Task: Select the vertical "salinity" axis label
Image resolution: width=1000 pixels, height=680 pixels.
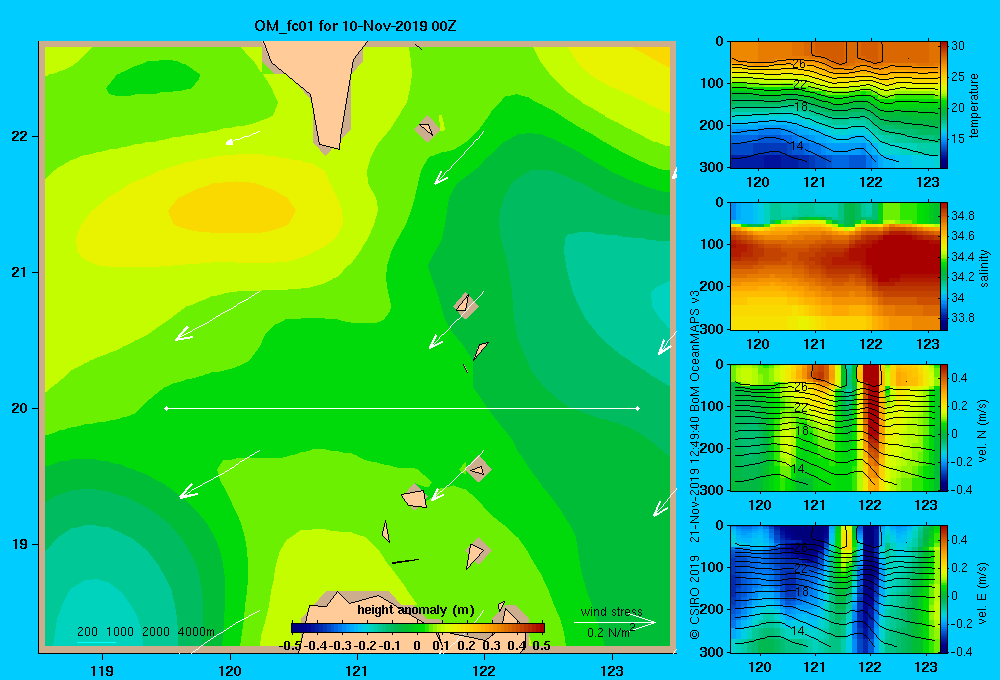Action: (984, 268)
